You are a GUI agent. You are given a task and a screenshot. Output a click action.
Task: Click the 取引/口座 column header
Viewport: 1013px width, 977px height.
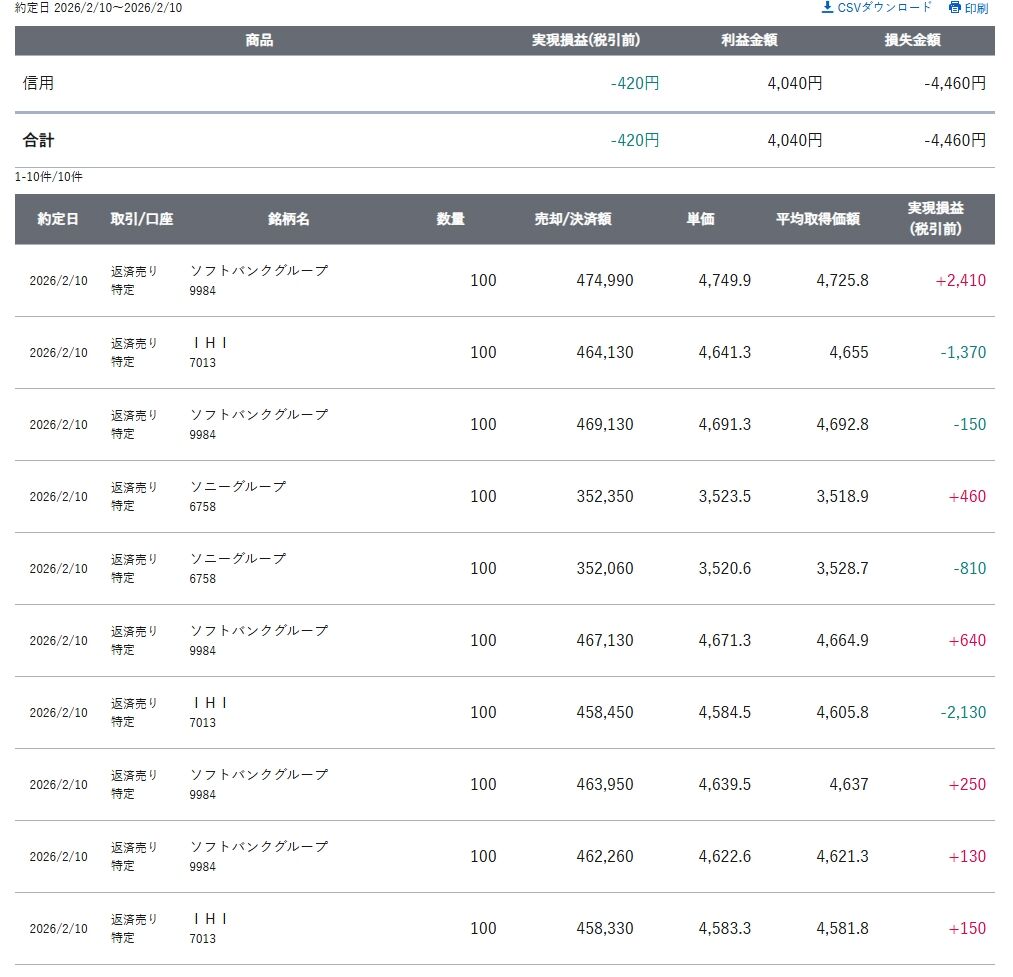(142, 219)
